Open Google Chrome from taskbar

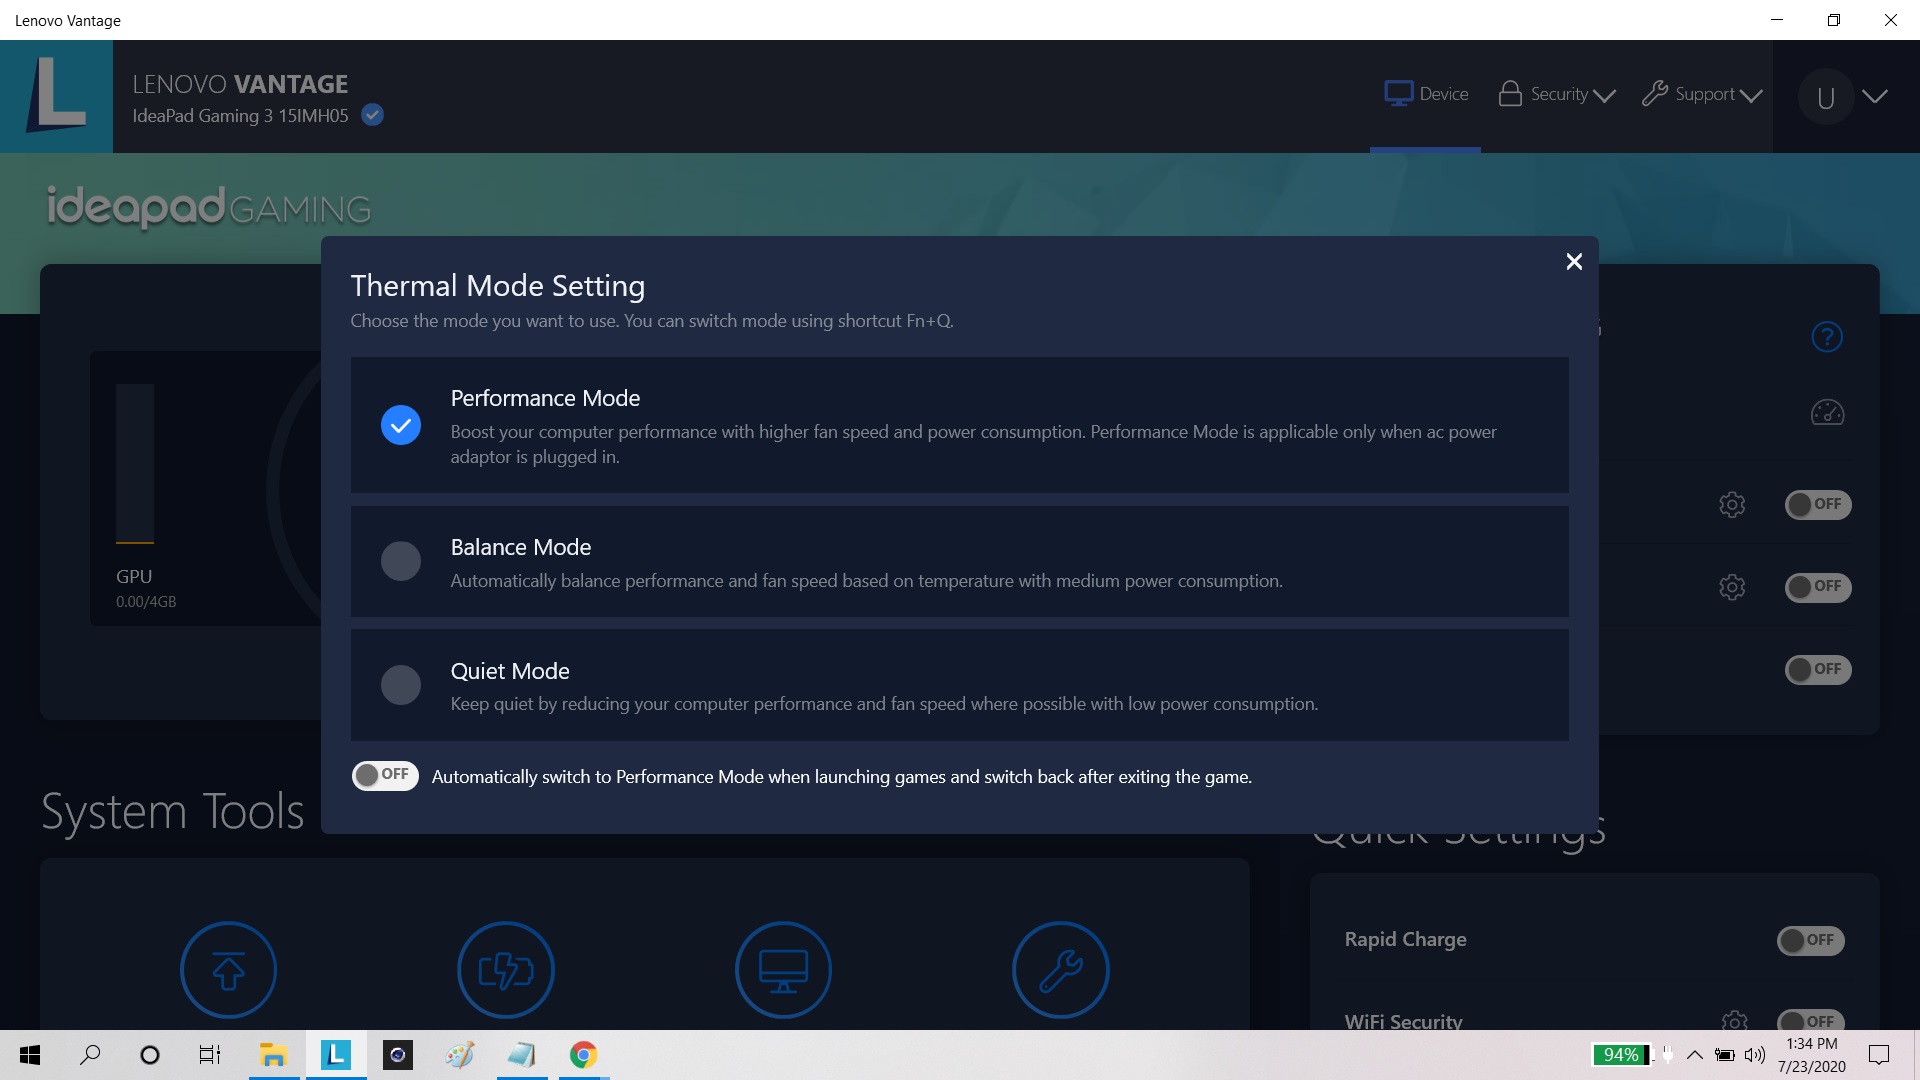click(584, 1055)
